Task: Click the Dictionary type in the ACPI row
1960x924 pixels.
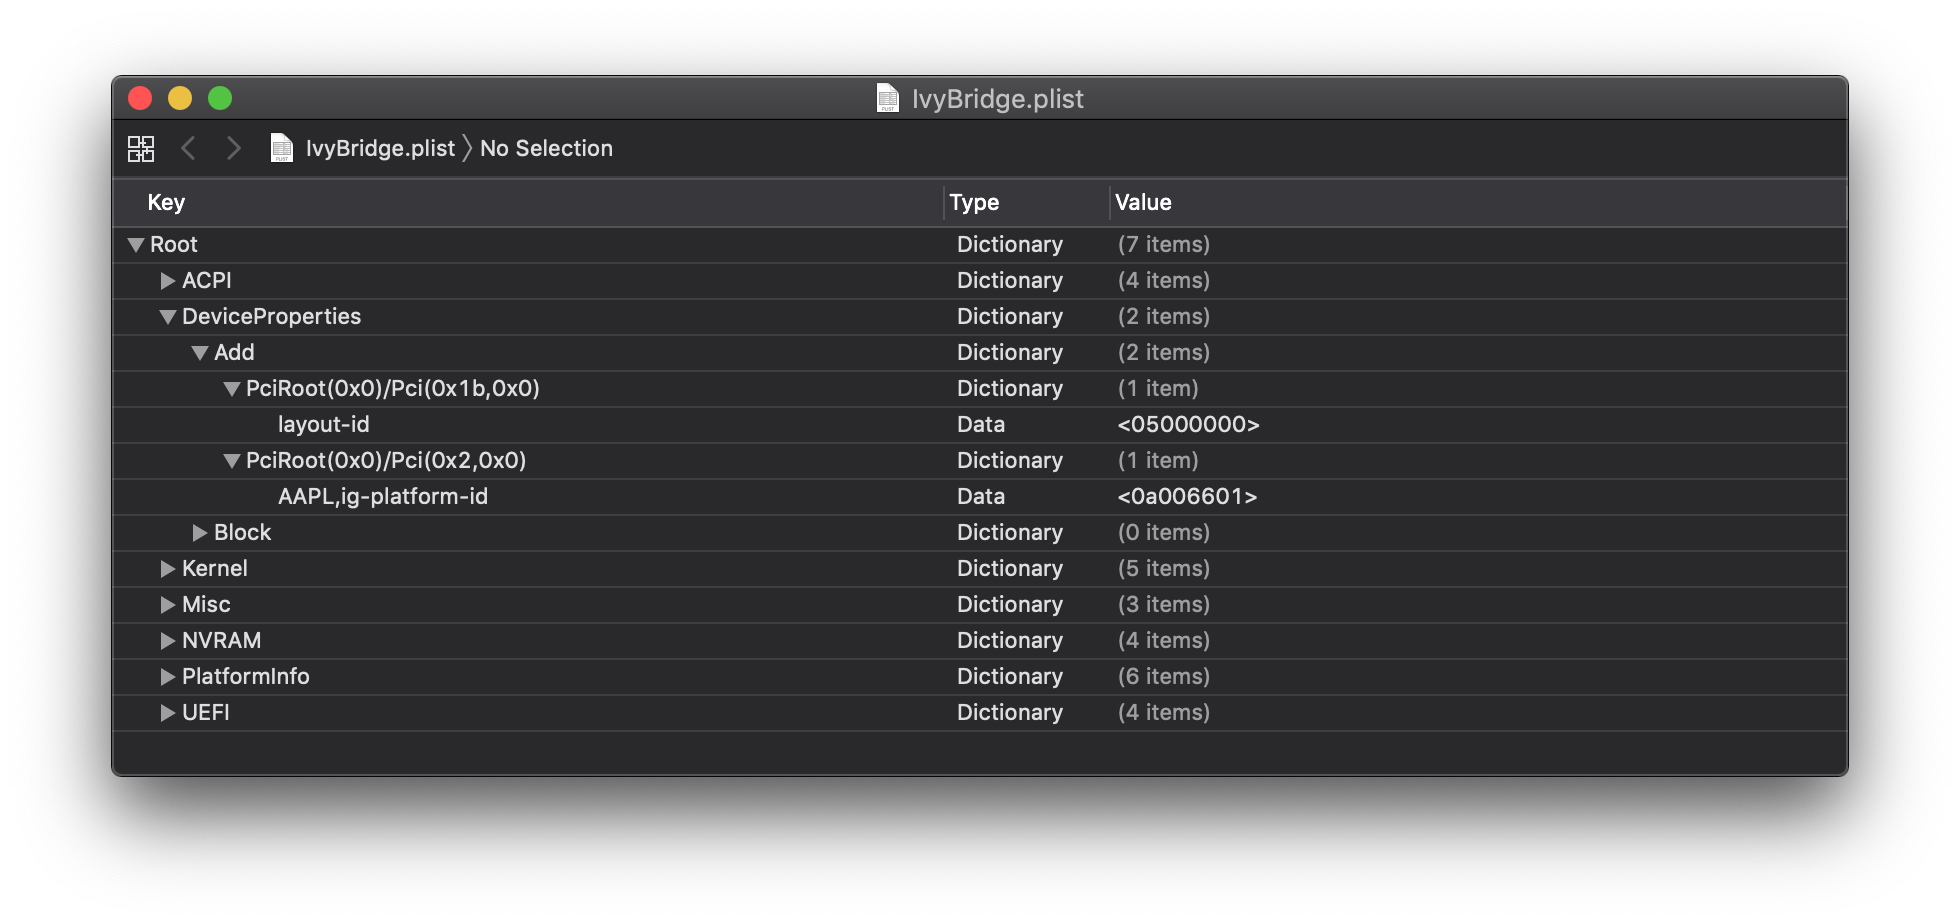Action: tap(1010, 280)
